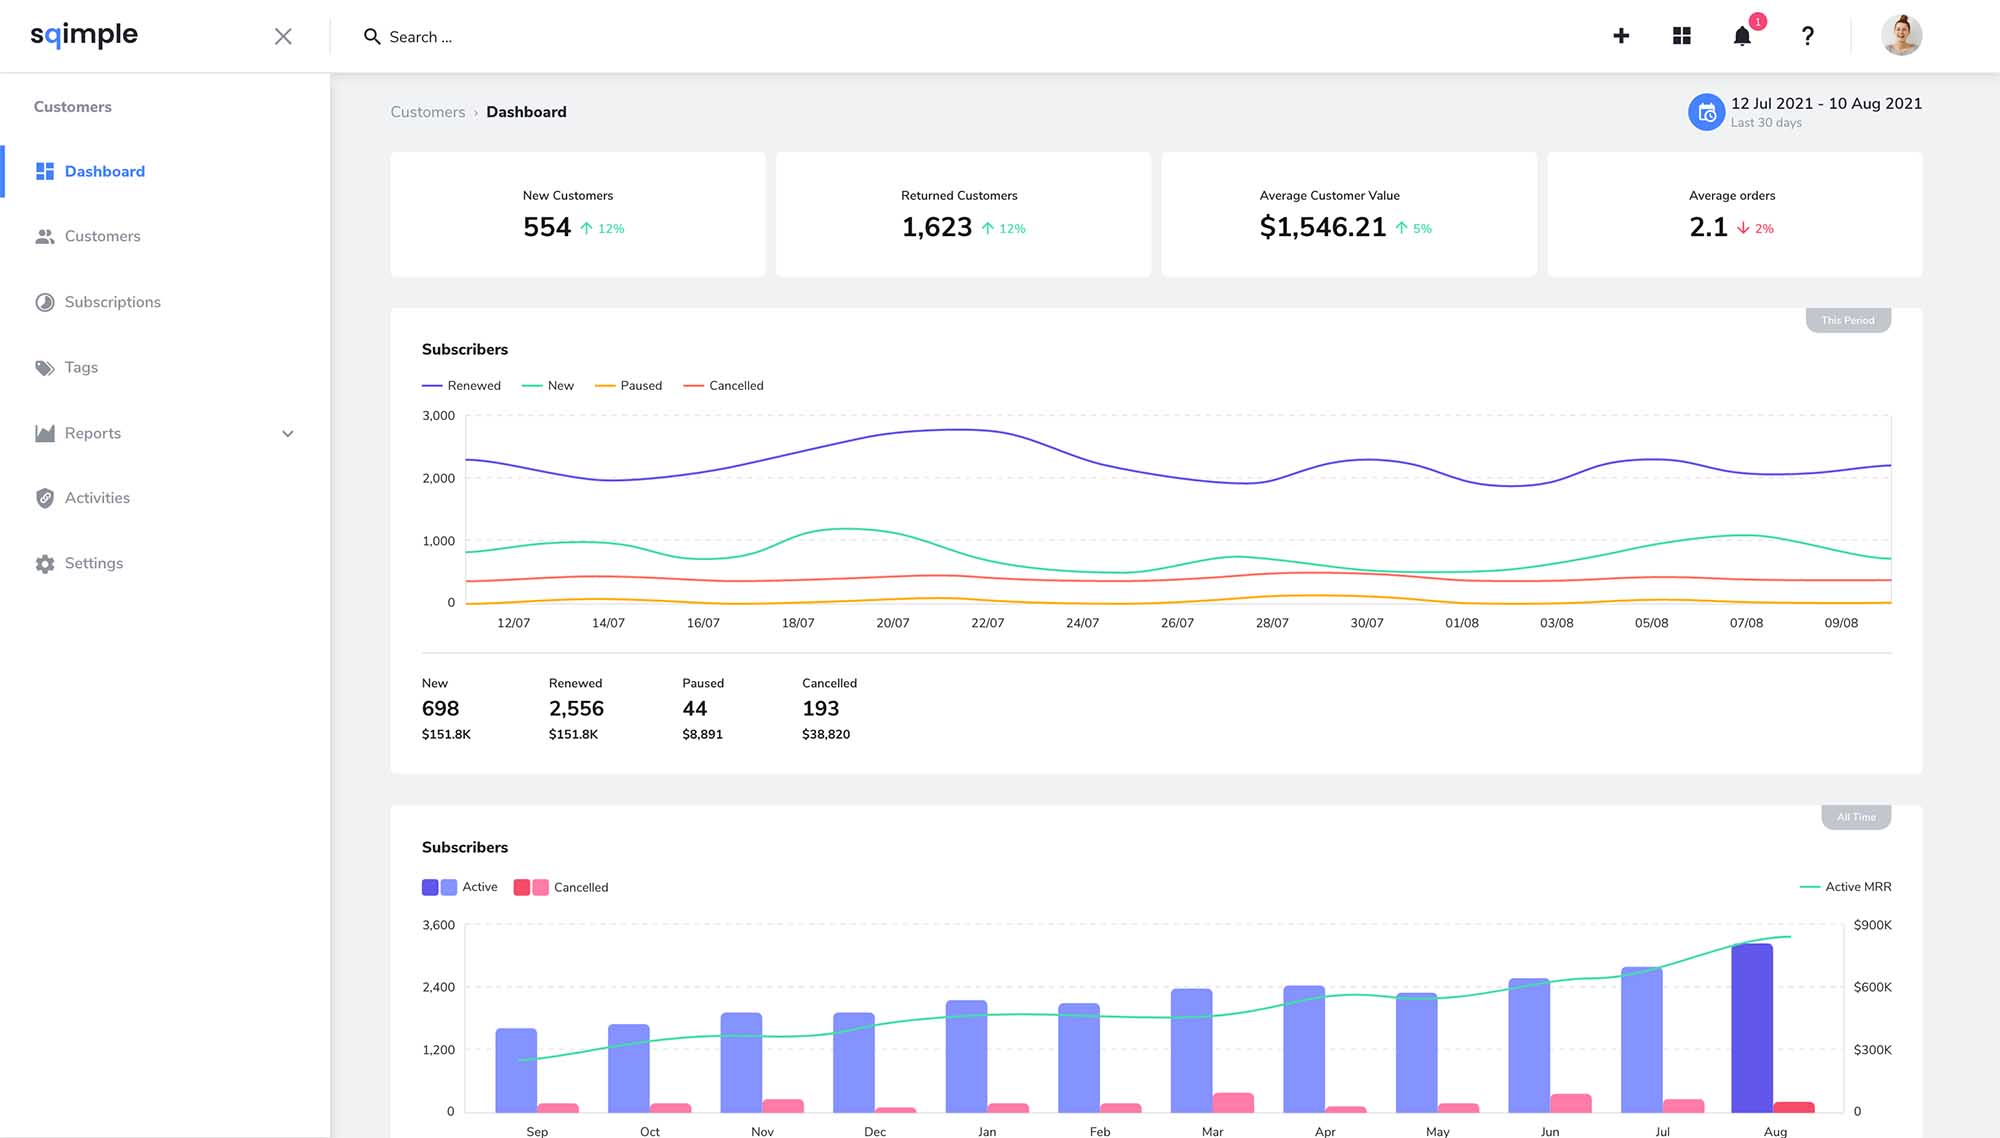Screen dimensions: 2000x1138
Task: Close the sidebar with X icon
Action: click(x=283, y=37)
